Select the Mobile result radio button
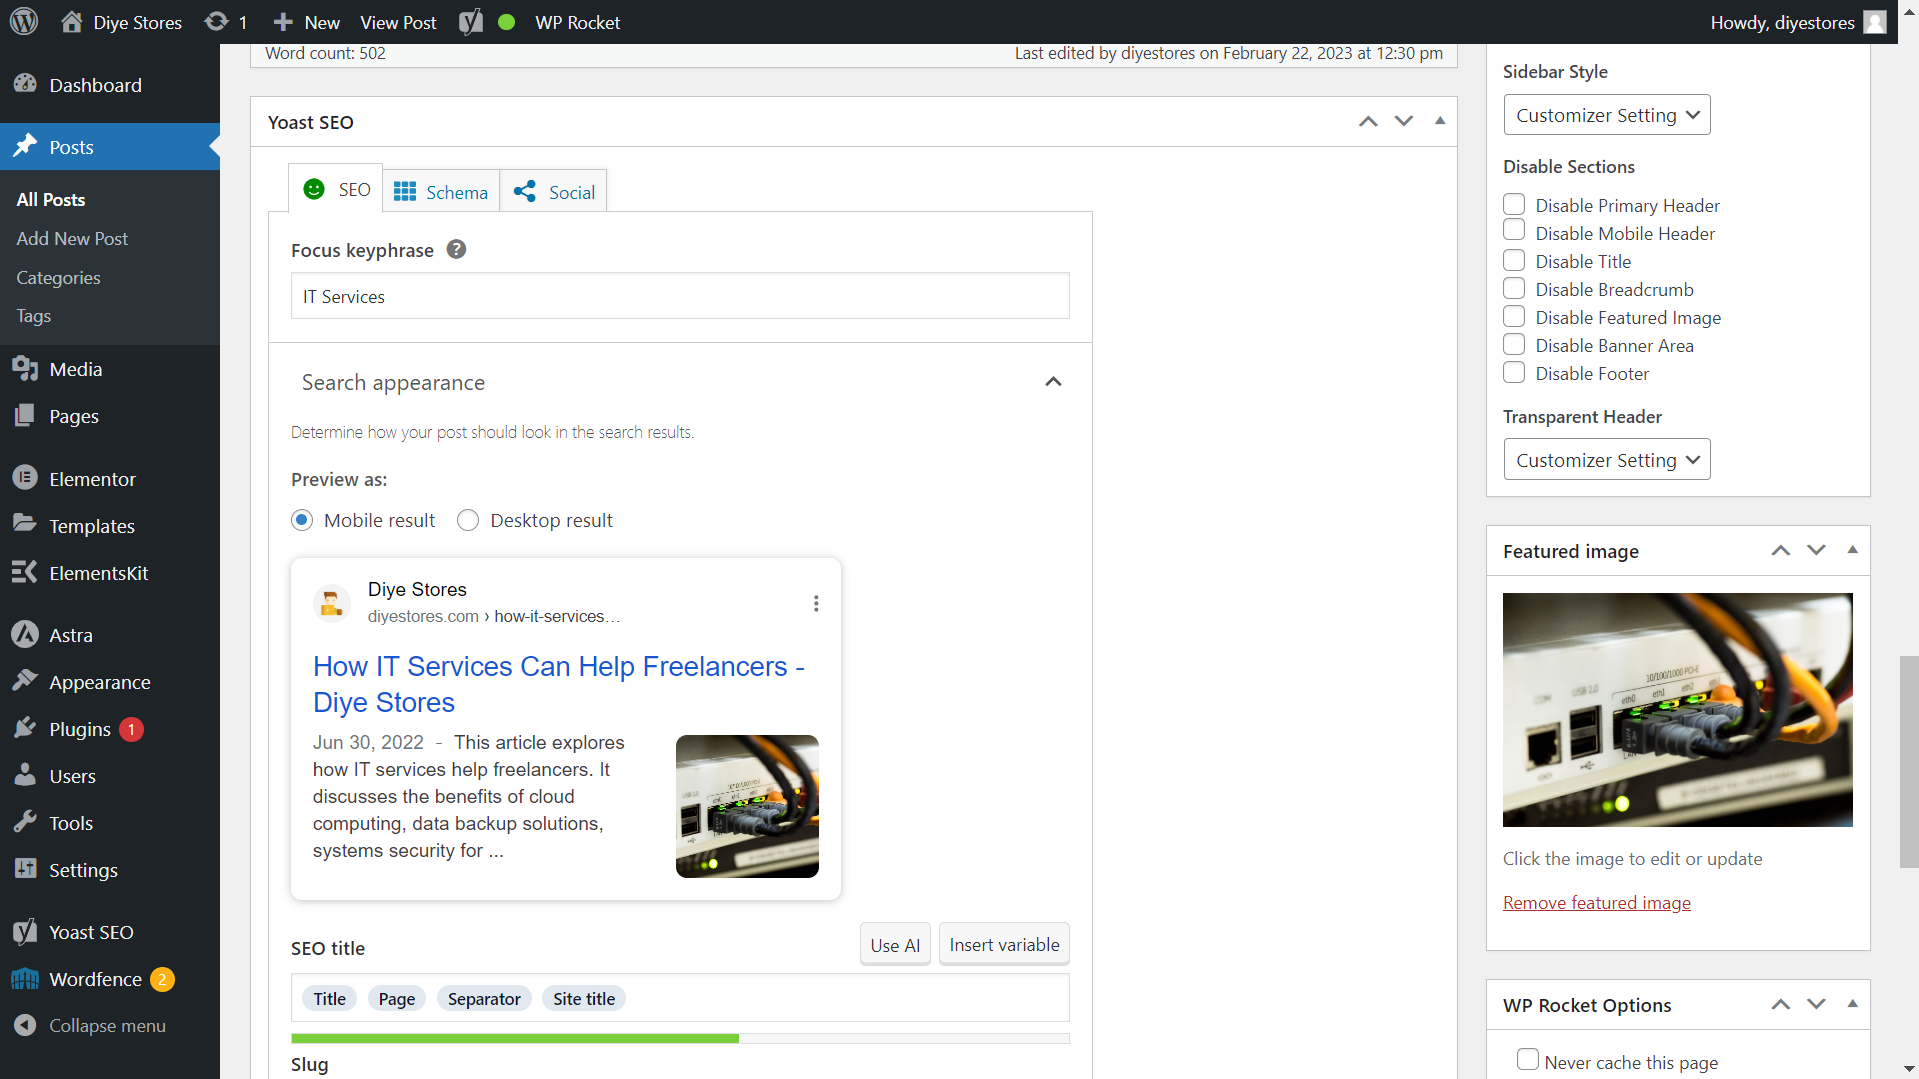Screen dimensions: 1919x1079 tap(302, 520)
